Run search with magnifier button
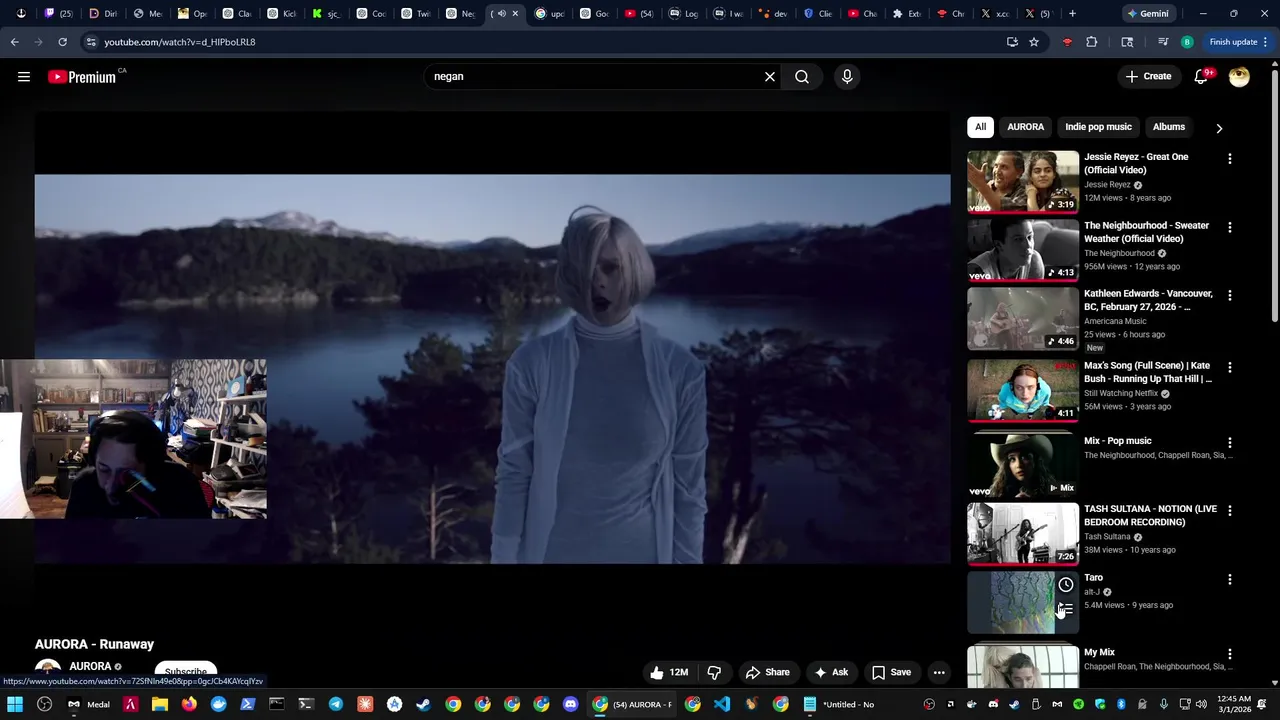The width and height of the screenshot is (1280, 720). (x=802, y=76)
